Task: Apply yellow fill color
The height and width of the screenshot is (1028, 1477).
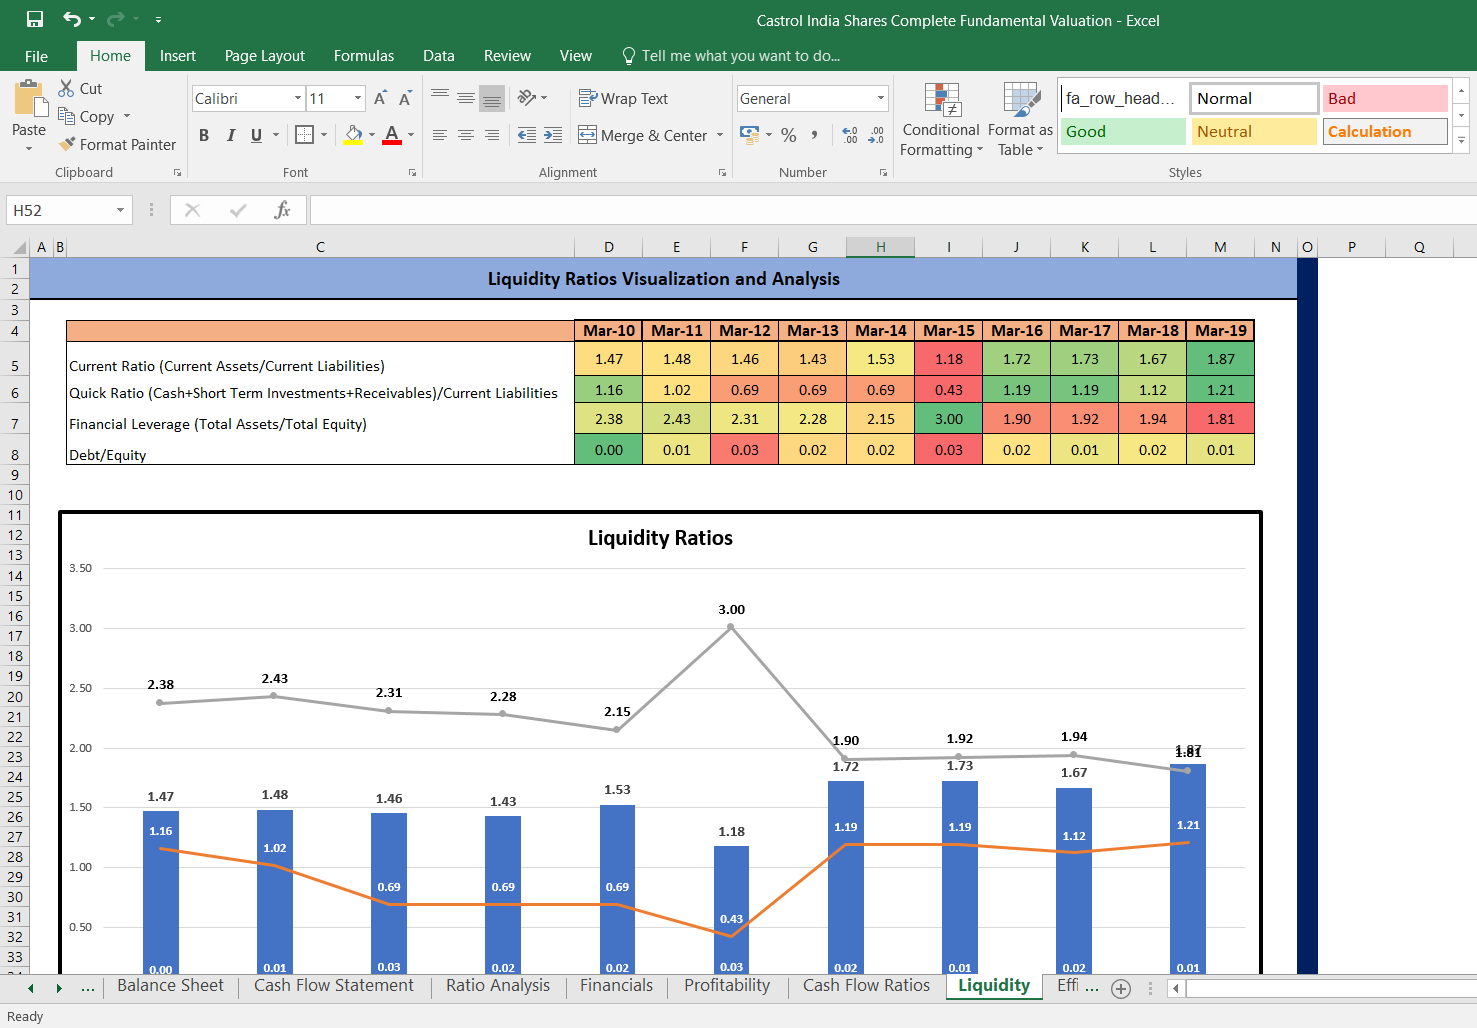Action: tap(354, 135)
